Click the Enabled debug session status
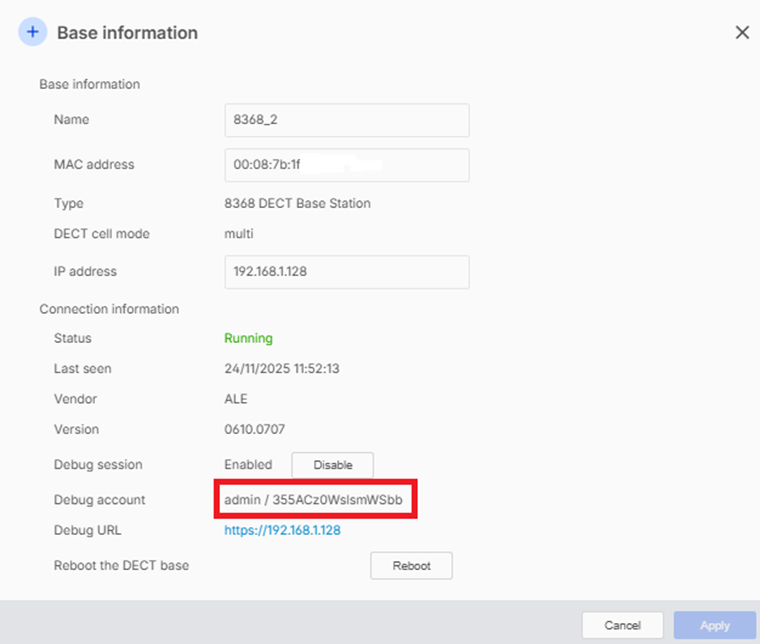 click(x=247, y=465)
